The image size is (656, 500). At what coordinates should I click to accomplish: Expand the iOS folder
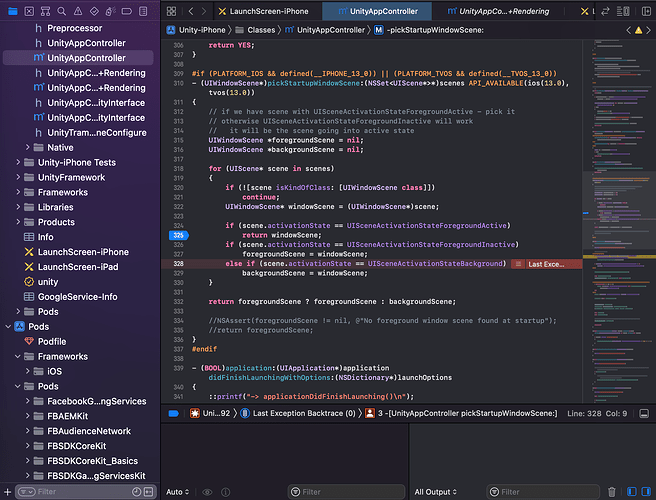coord(28,371)
